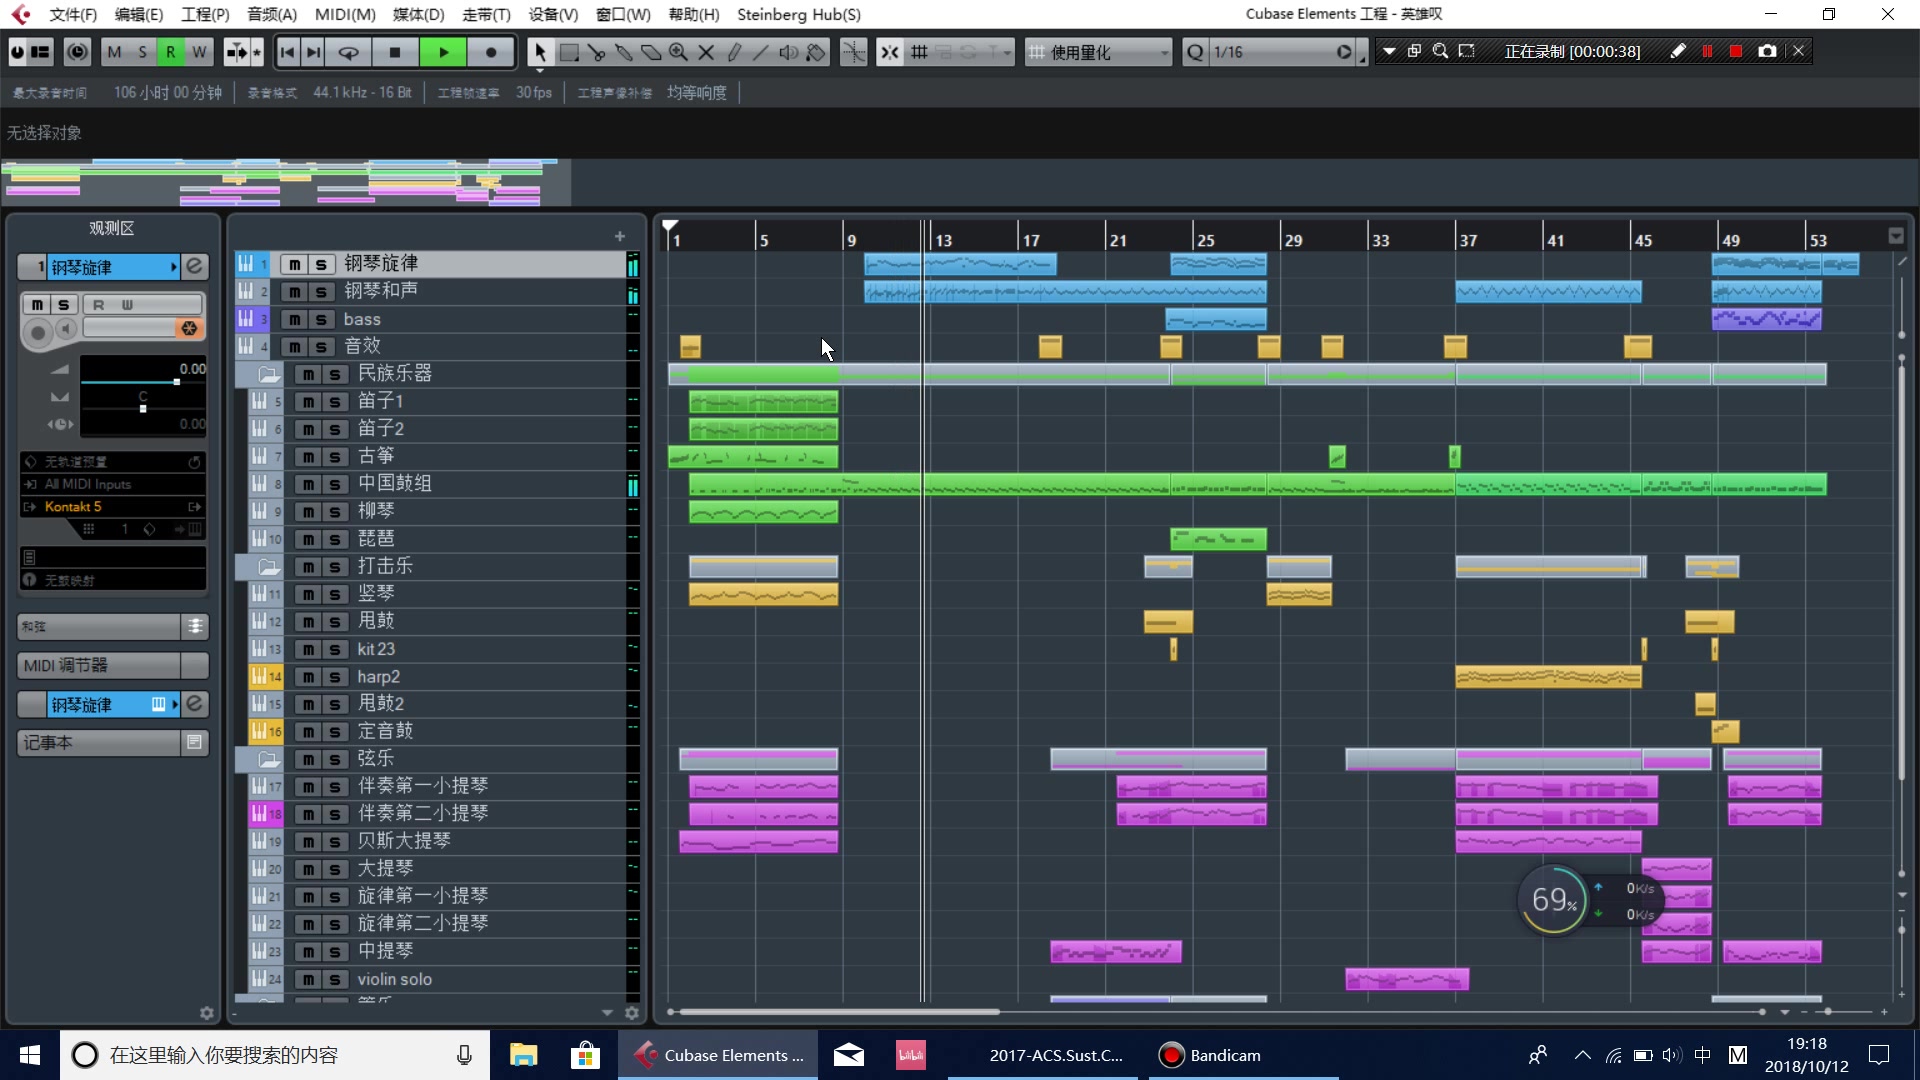The width and height of the screenshot is (1920, 1080).
Task: Open the 音频(A) menu
Action: (x=272, y=14)
